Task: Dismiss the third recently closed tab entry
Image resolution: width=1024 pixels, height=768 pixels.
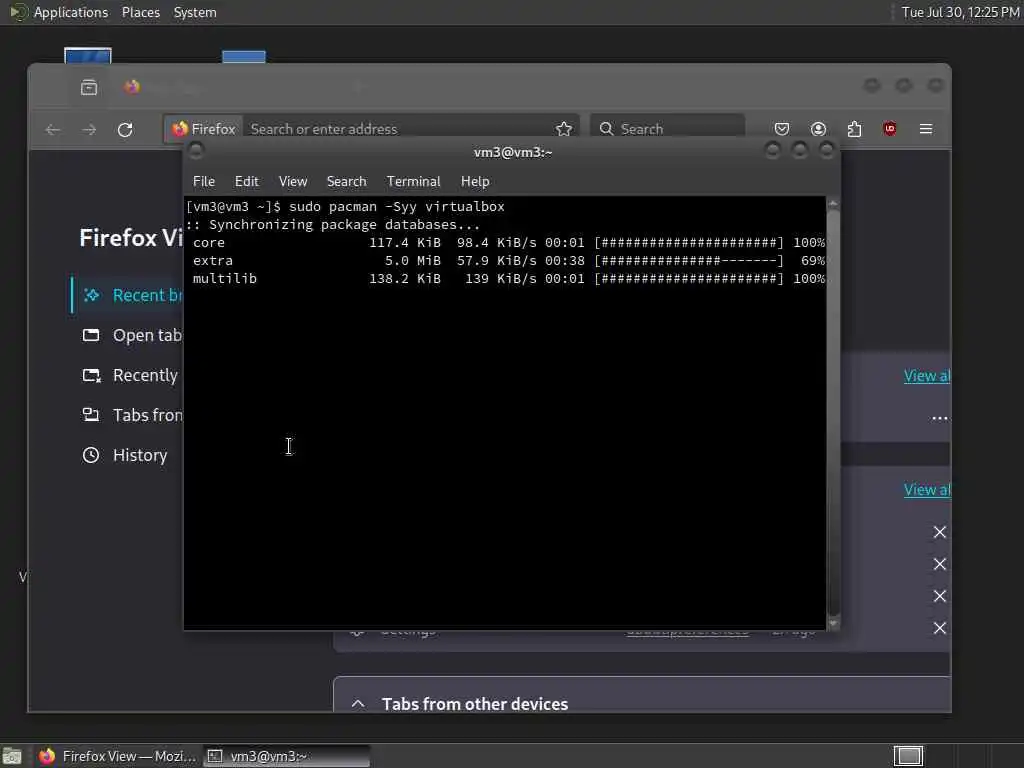Action: 940,596
